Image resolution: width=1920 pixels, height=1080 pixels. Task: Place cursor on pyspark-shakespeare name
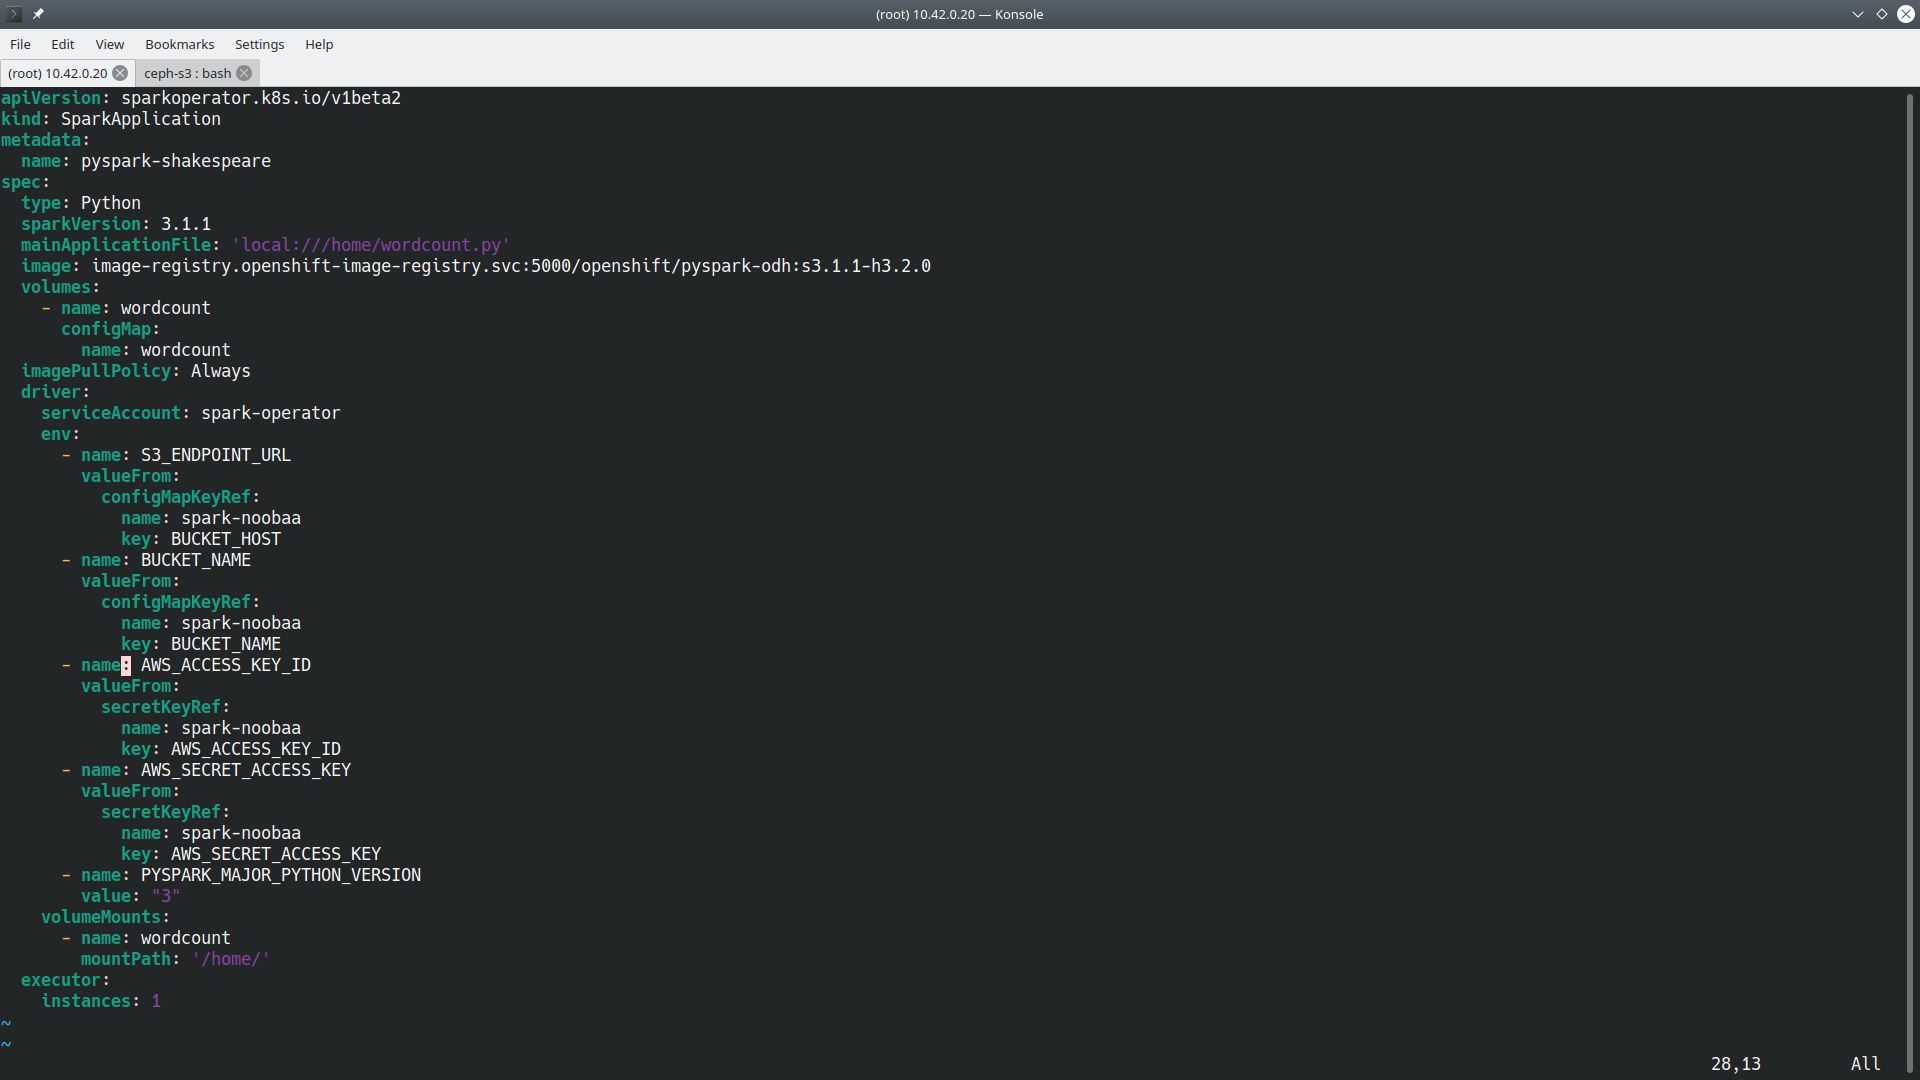coord(176,161)
